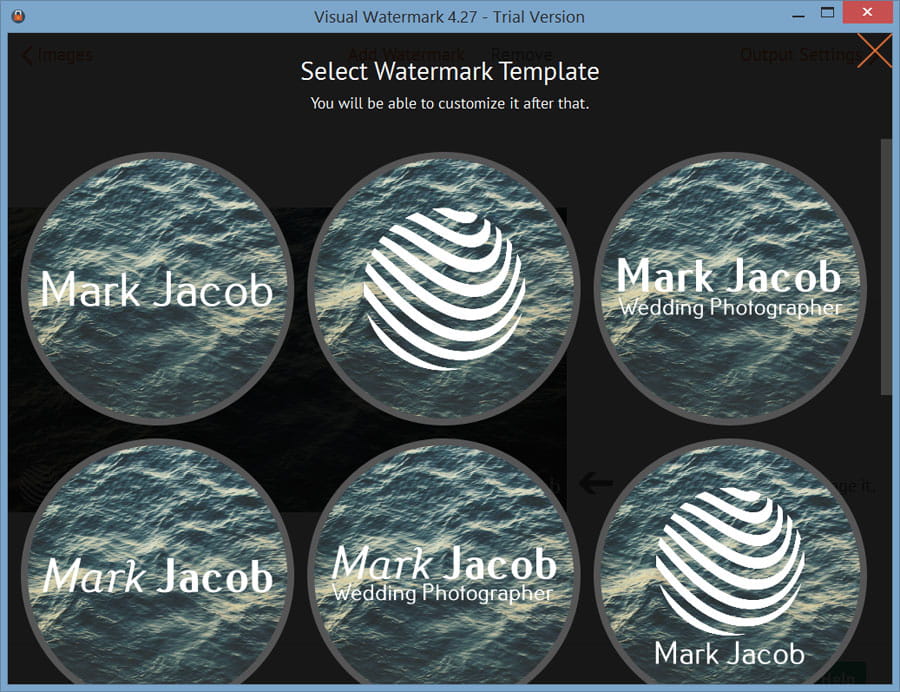This screenshot has width=900, height=692.
Task: Select italic Mark bold Jacob template
Action: point(157,561)
